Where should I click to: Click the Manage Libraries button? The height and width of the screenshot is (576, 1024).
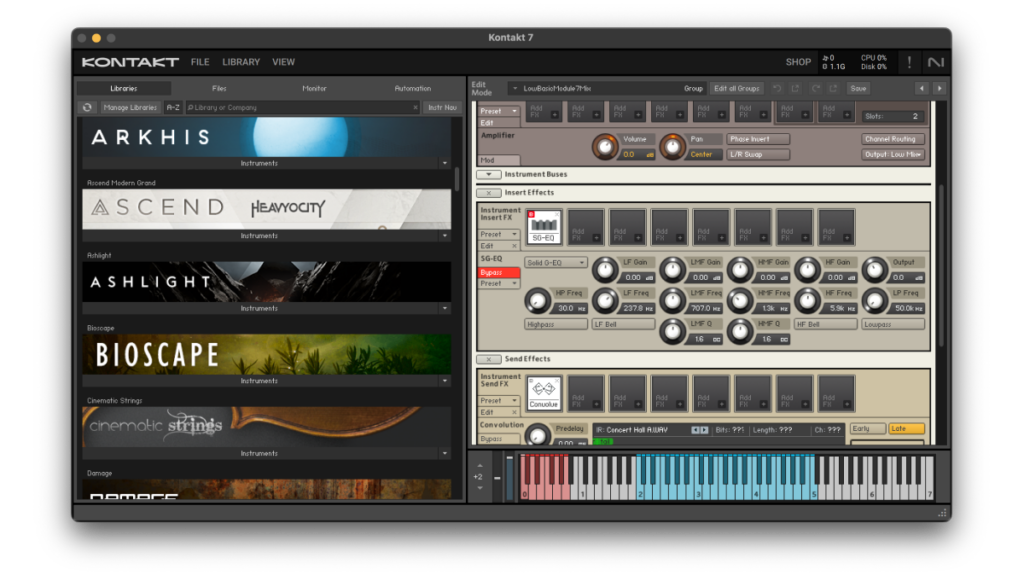(130, 108)
